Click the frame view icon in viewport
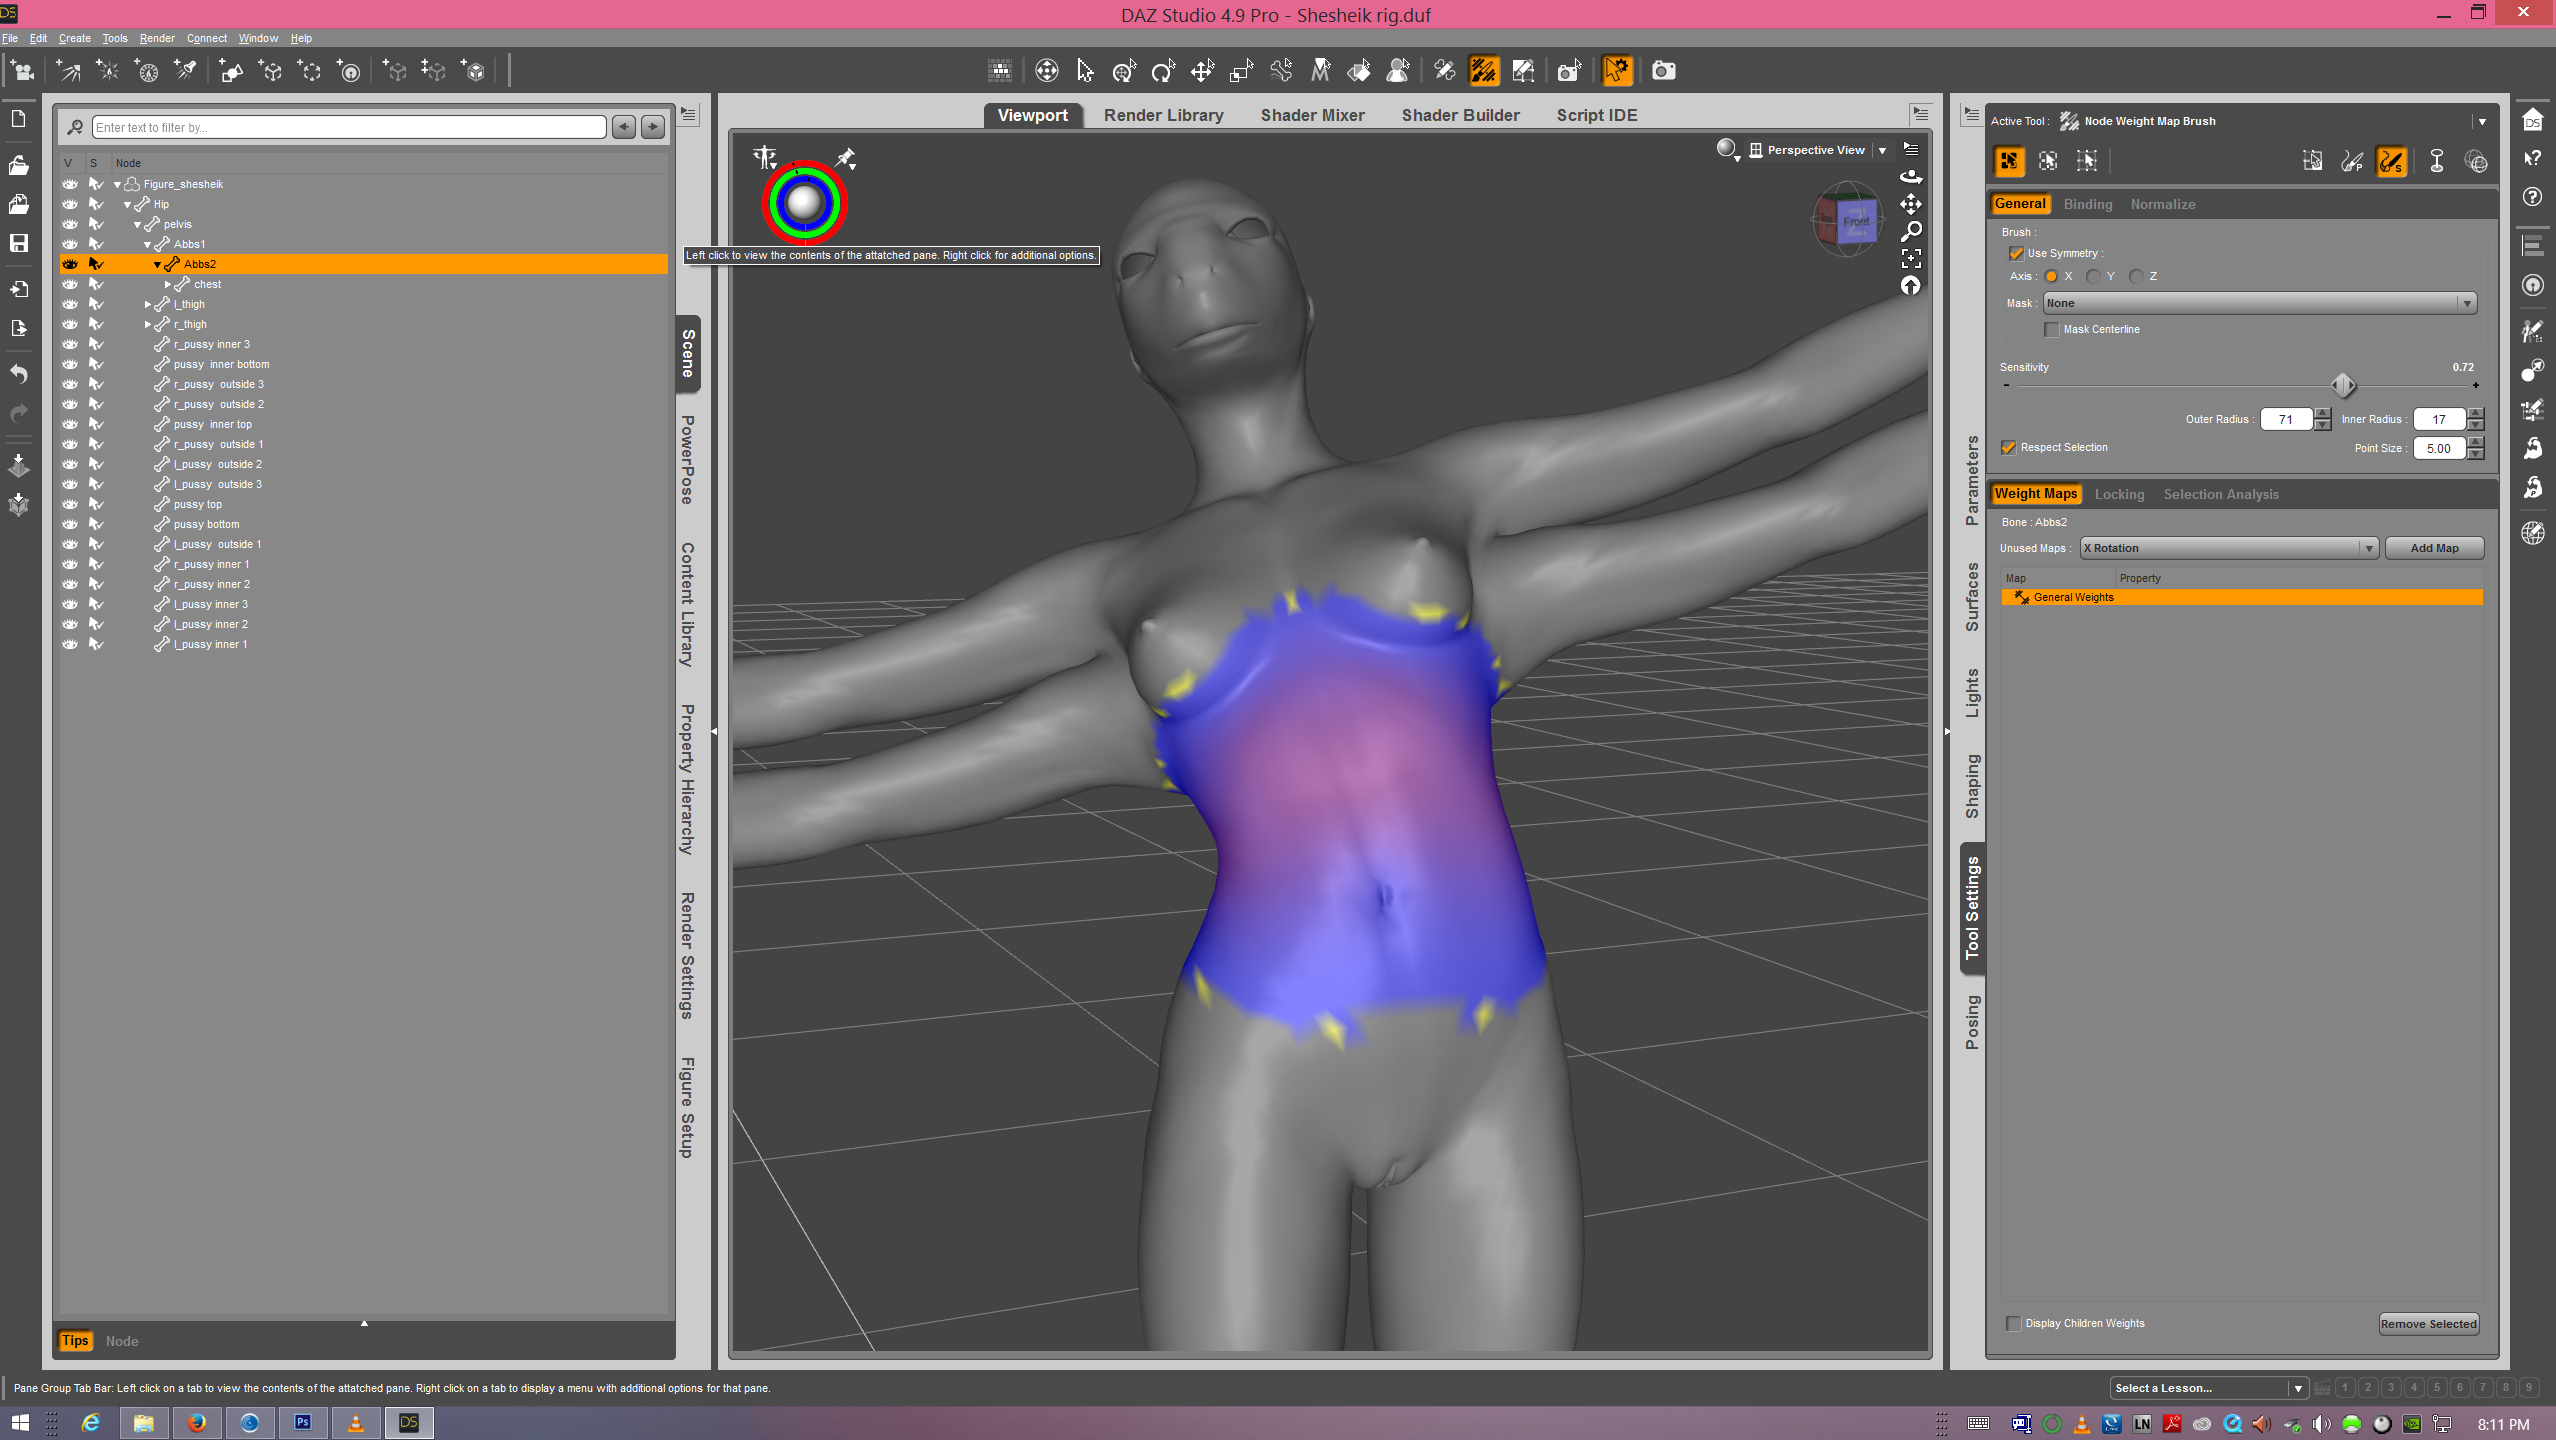Screen dimensions: 2556x1440 pos(1911,259)
